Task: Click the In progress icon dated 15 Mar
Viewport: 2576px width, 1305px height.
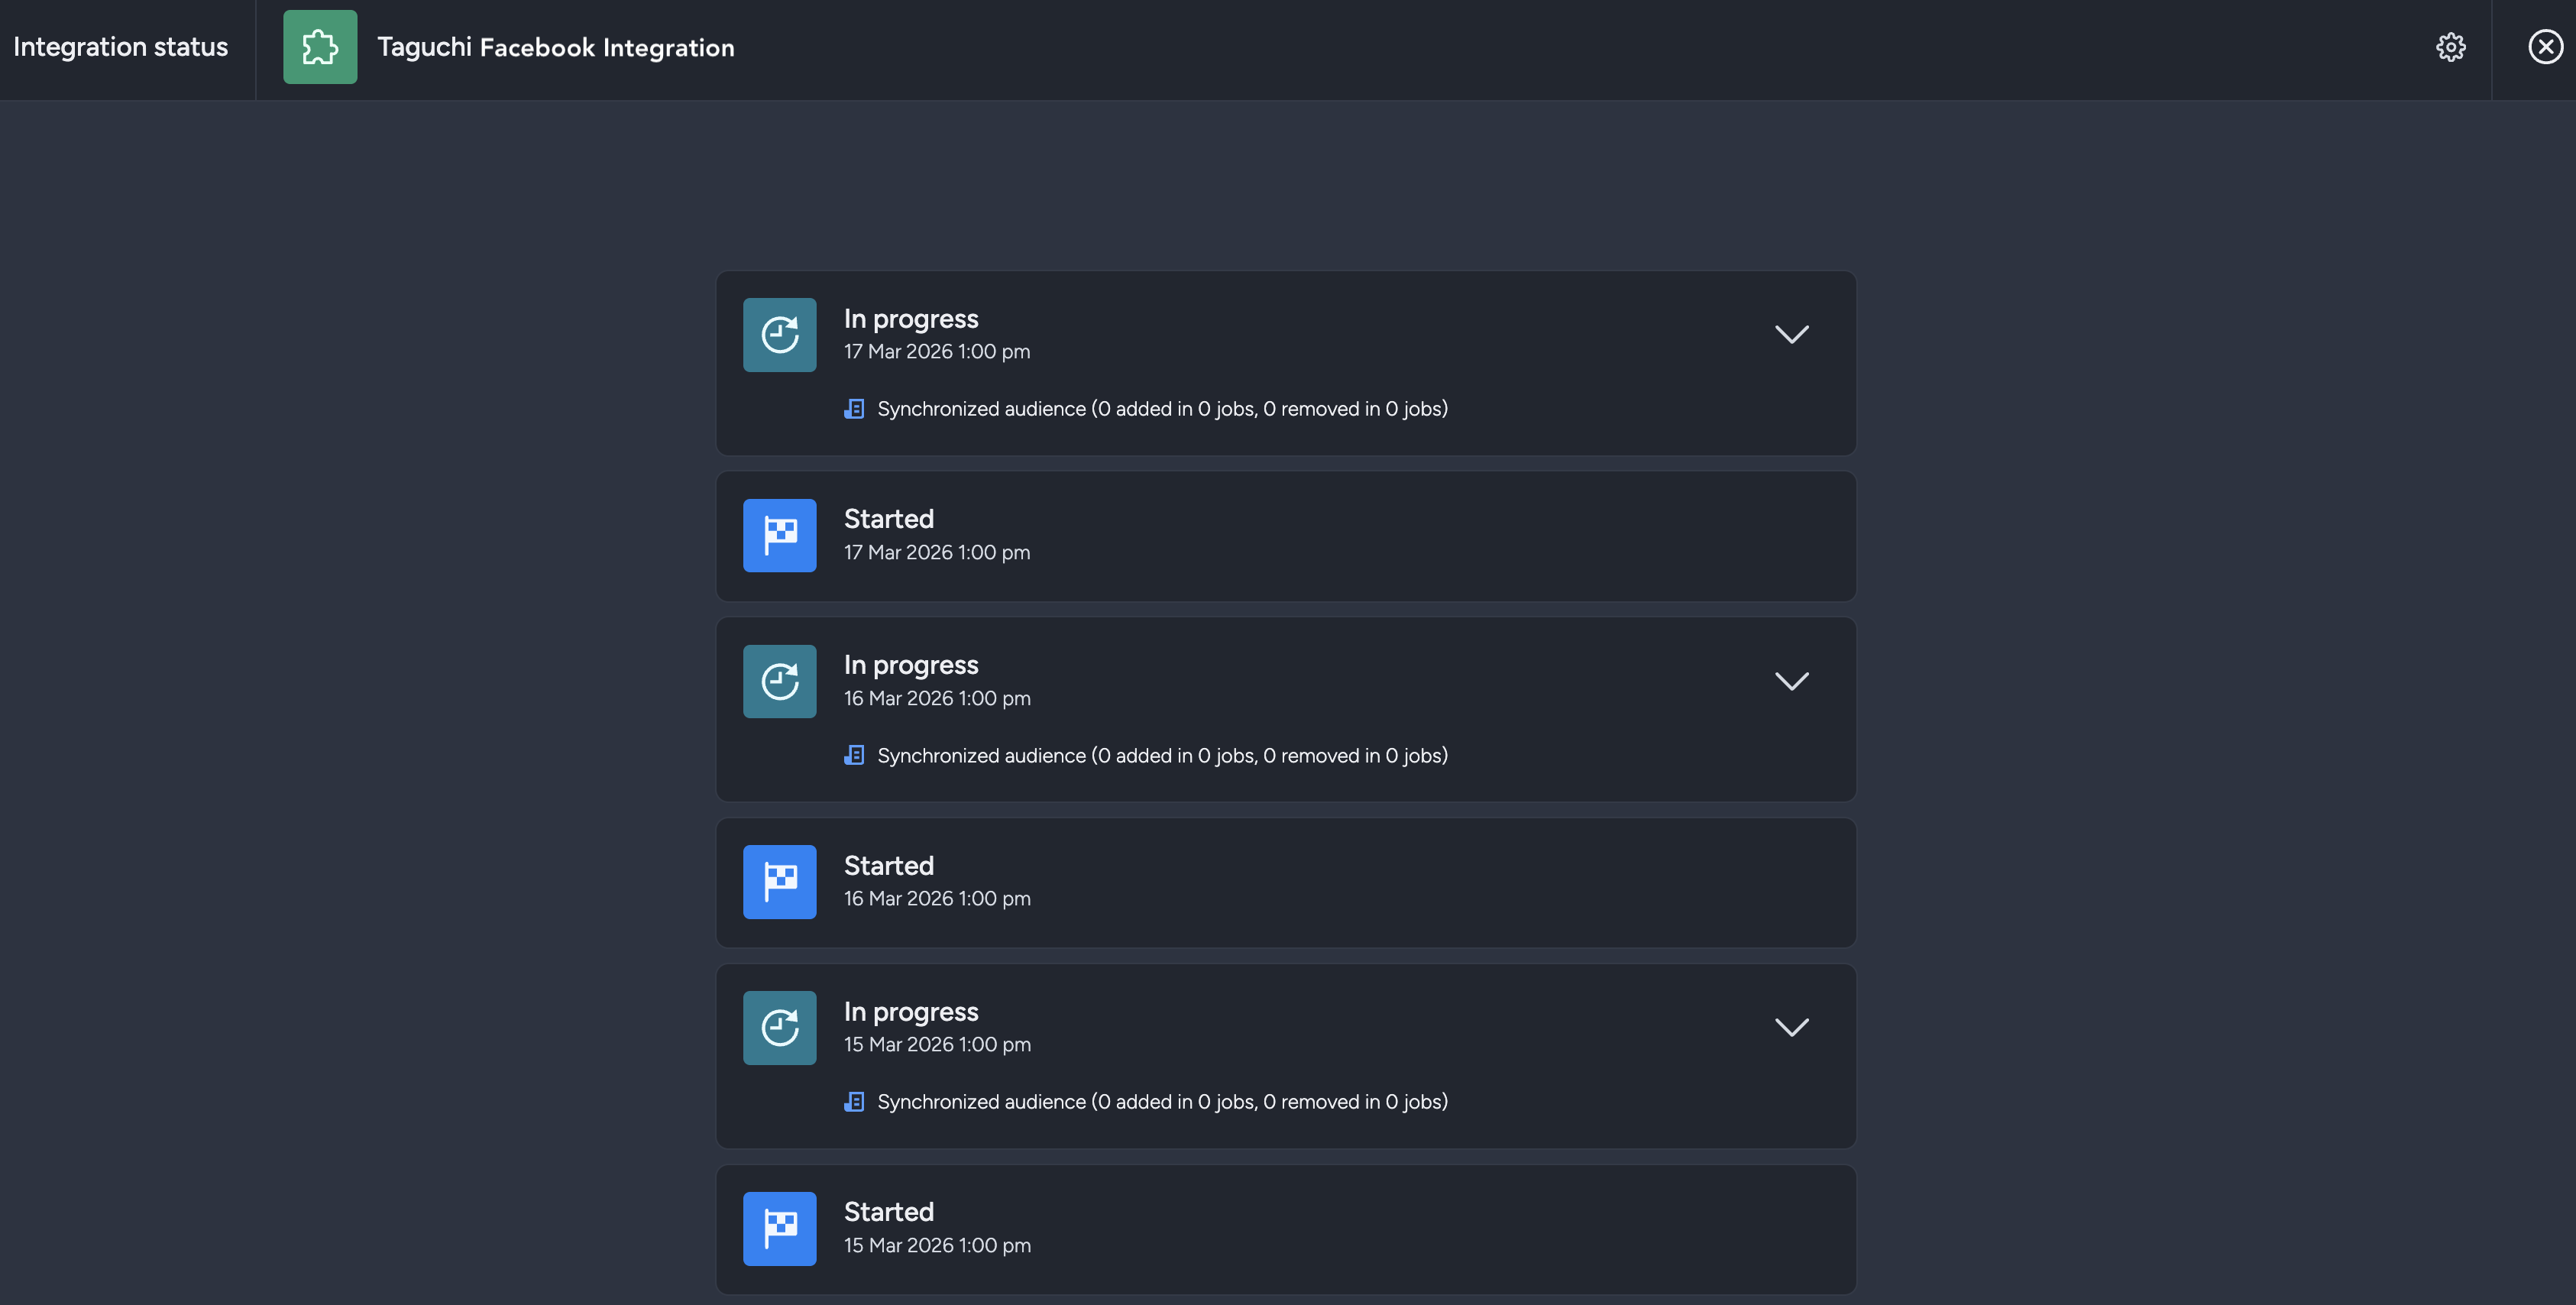Action: coord(779,1027)
